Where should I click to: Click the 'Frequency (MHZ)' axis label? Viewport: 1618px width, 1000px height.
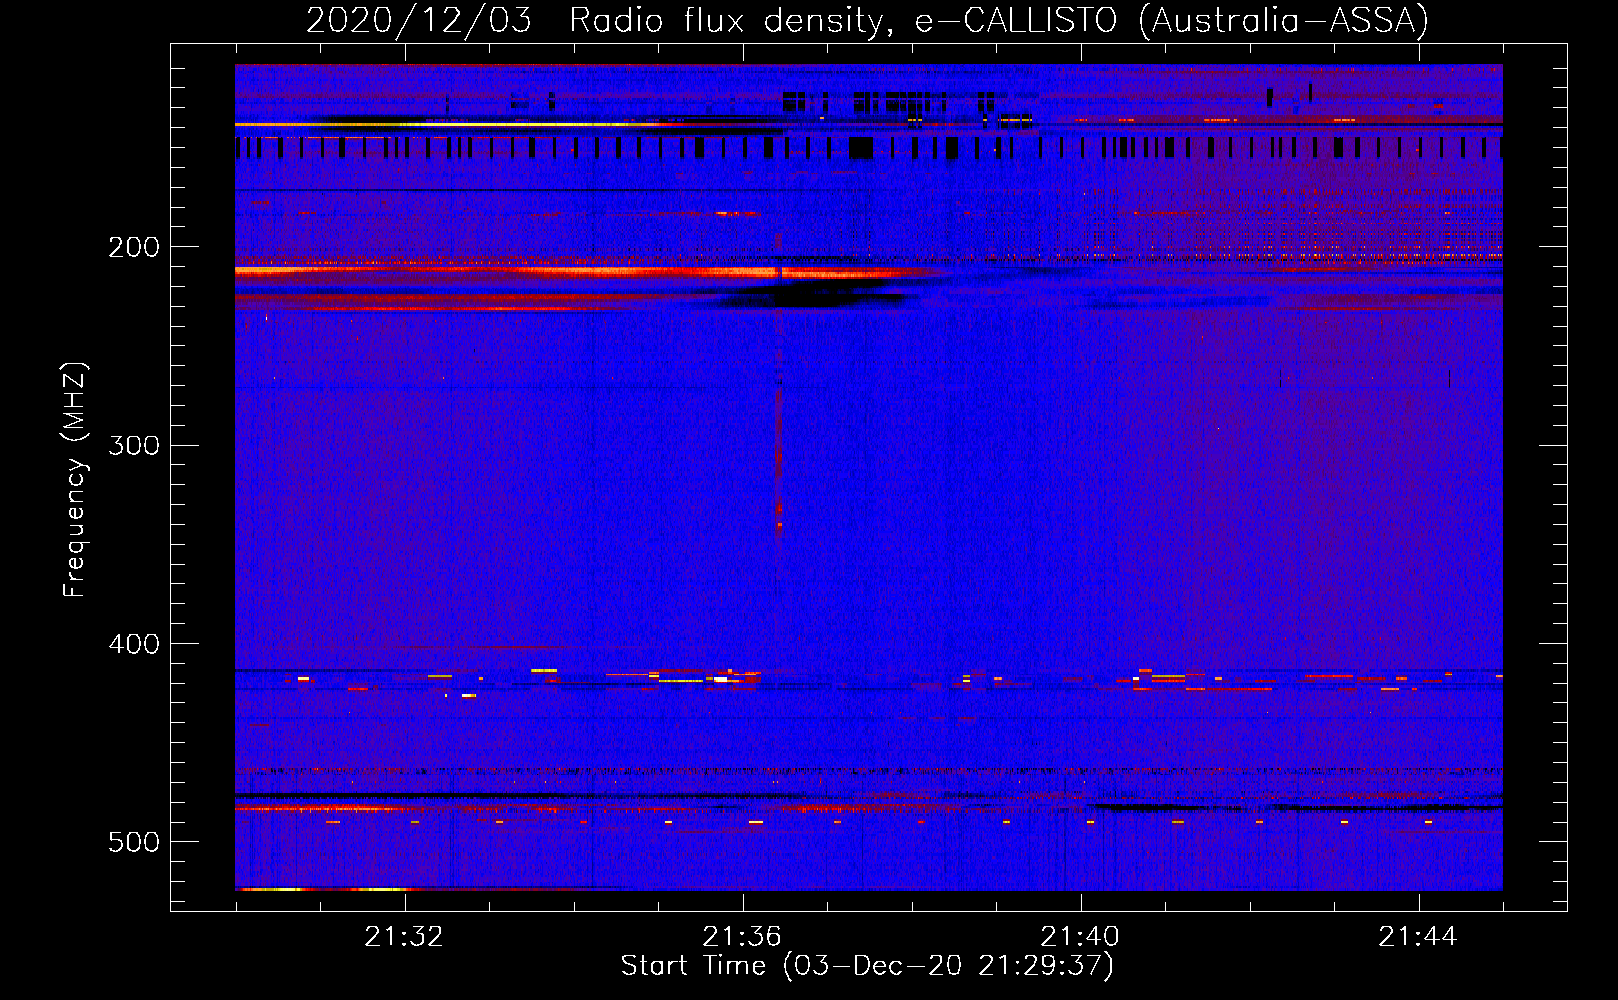[75, 480]
